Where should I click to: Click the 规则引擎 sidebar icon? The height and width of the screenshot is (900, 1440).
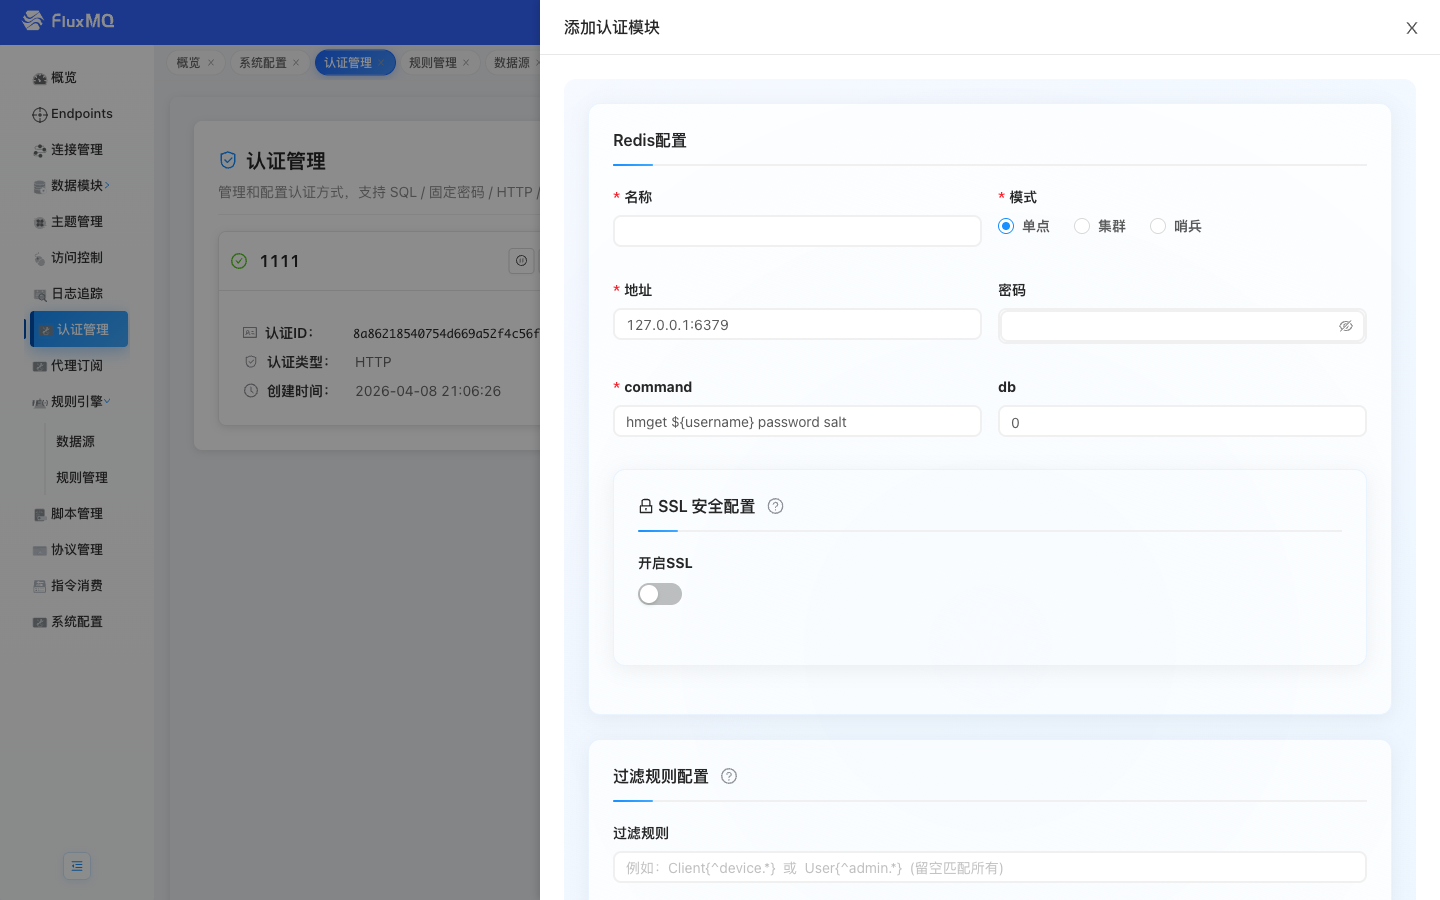click(x=40, y=402)
